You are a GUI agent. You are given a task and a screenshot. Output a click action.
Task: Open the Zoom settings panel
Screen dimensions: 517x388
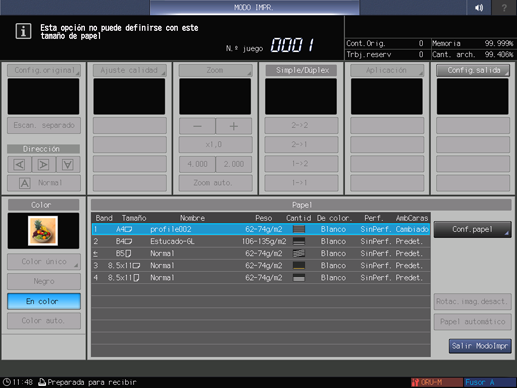click(x=215, y=70)
